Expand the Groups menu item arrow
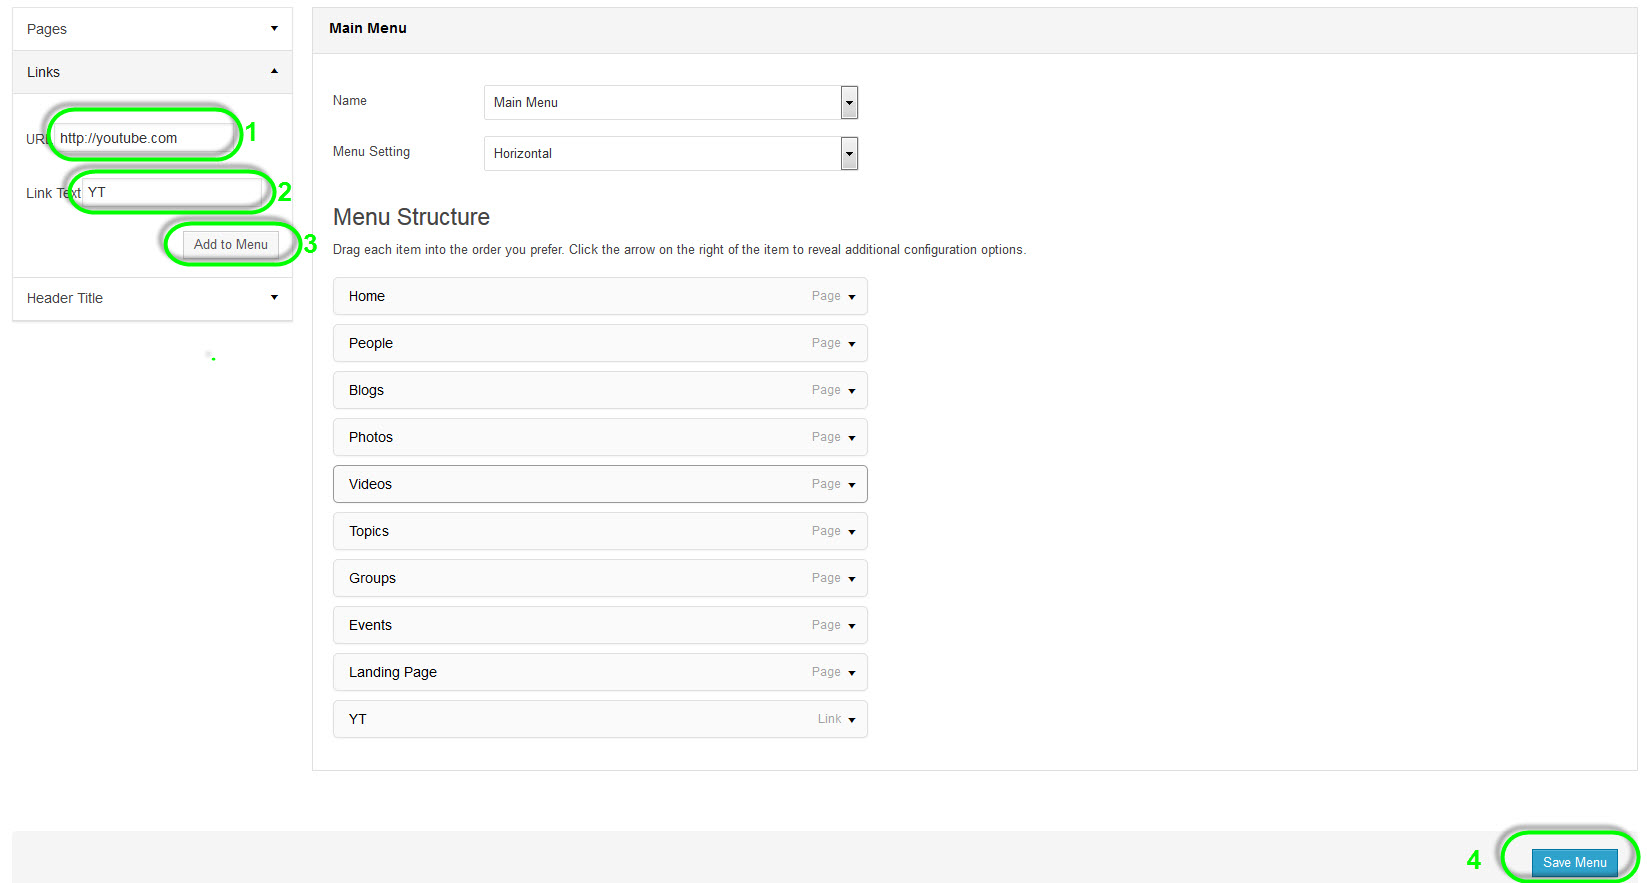The image size is (1647, 883). (852, 579)
